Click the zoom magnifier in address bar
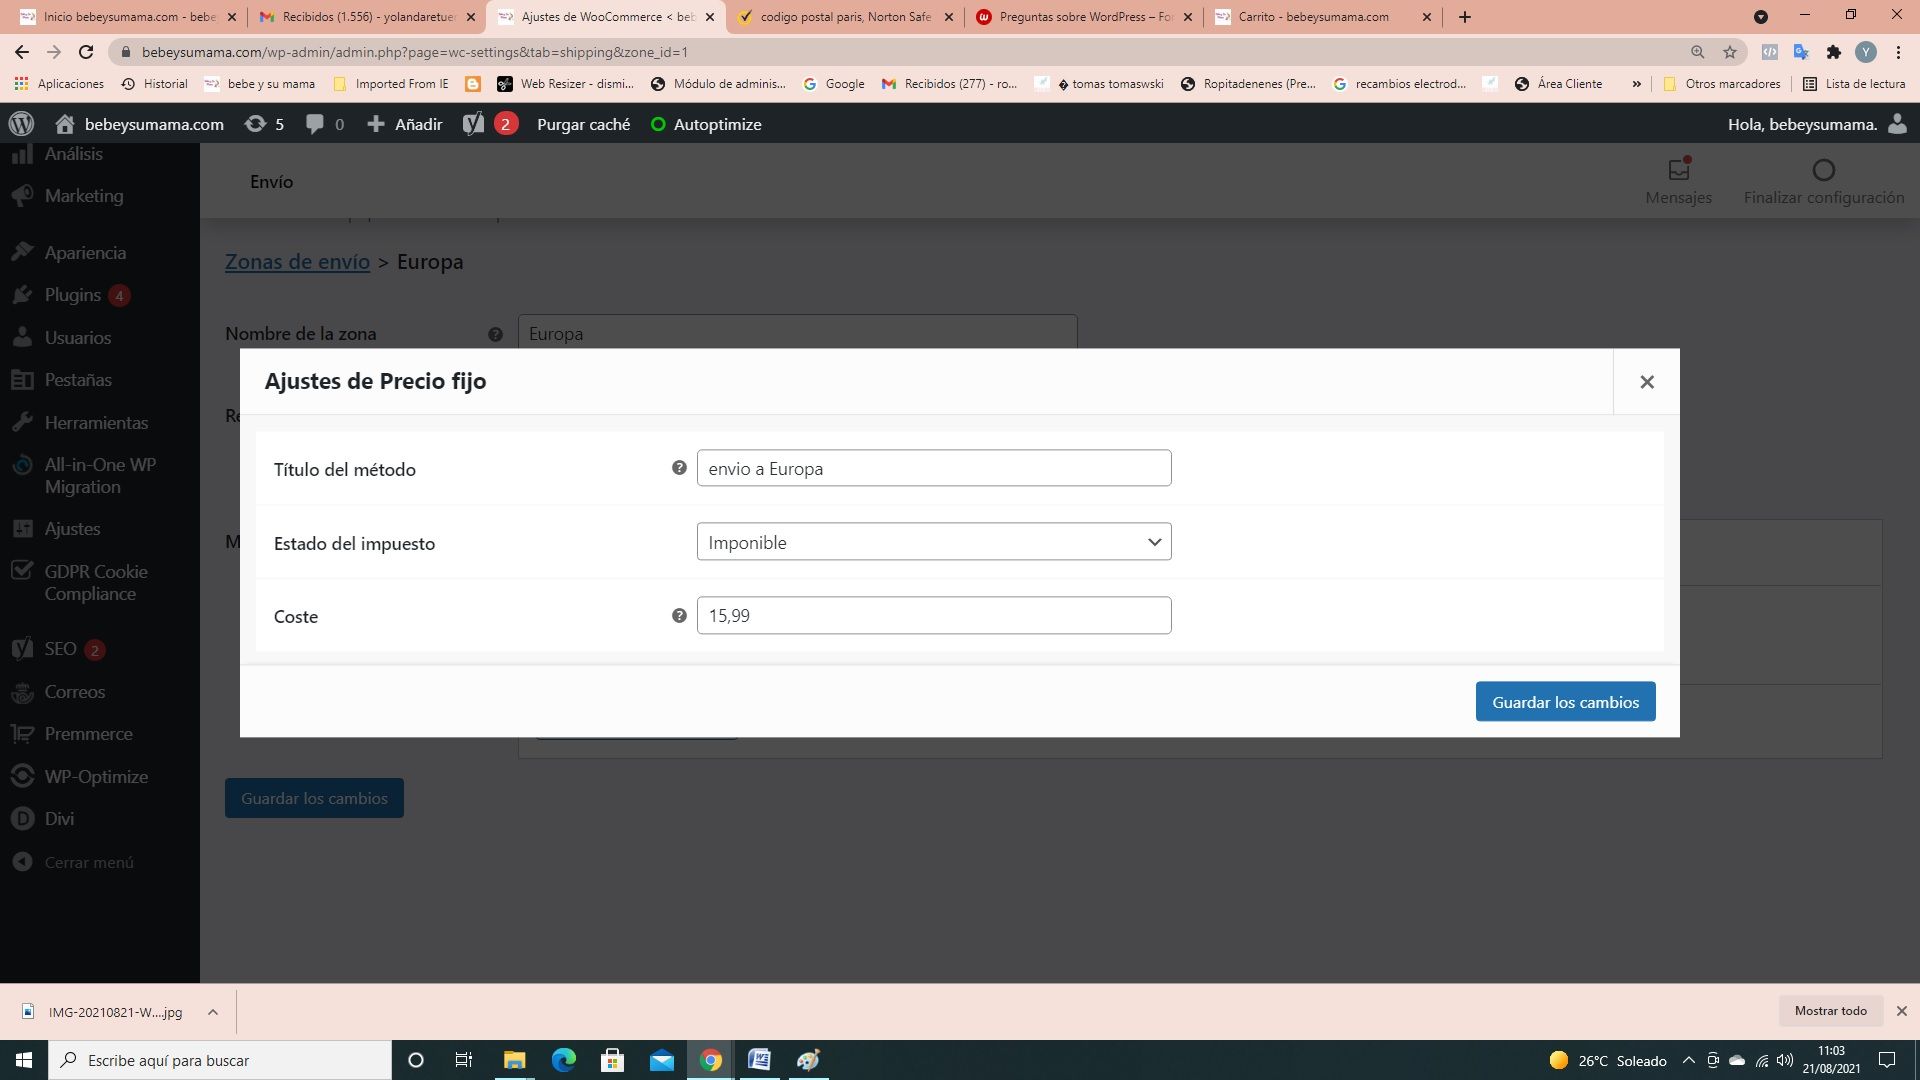The height and width of the screenshot is (1080, 1920). tap(1697, 52)
